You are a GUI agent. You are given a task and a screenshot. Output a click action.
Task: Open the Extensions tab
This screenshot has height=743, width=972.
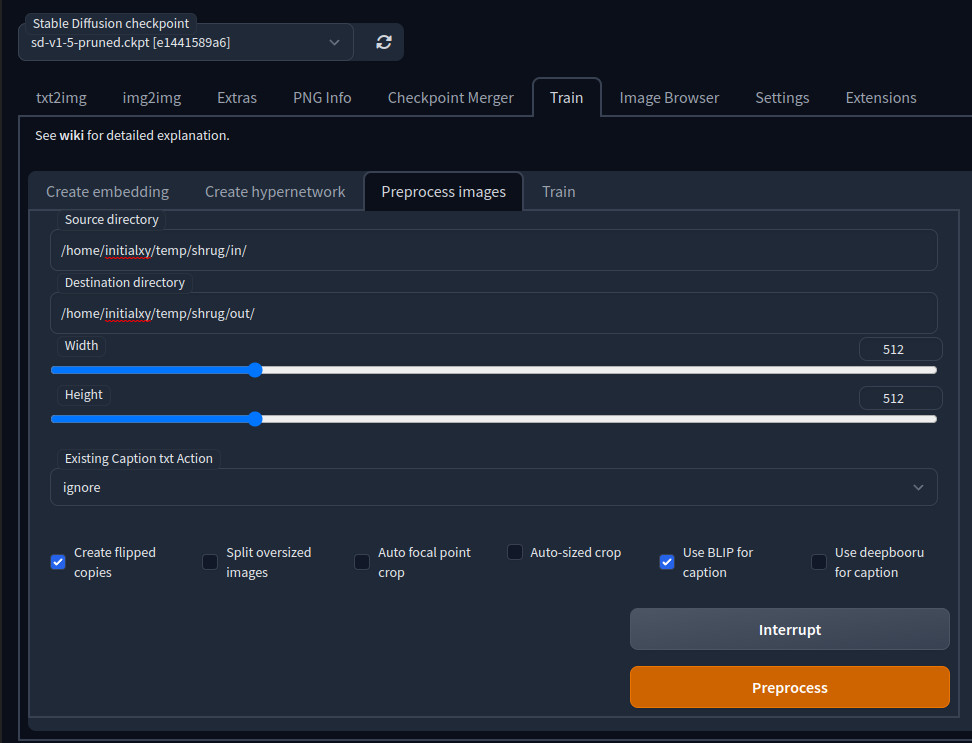(881, 98)
